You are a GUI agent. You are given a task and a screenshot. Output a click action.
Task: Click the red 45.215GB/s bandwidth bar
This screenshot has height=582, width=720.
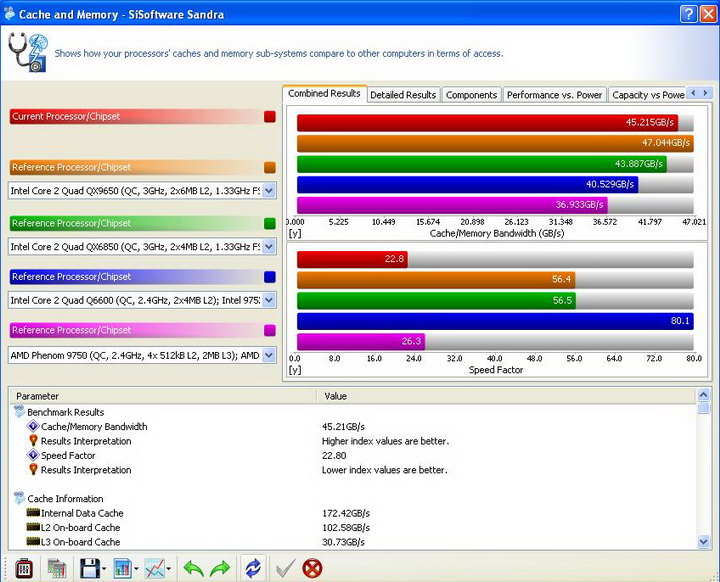(488, 123)
